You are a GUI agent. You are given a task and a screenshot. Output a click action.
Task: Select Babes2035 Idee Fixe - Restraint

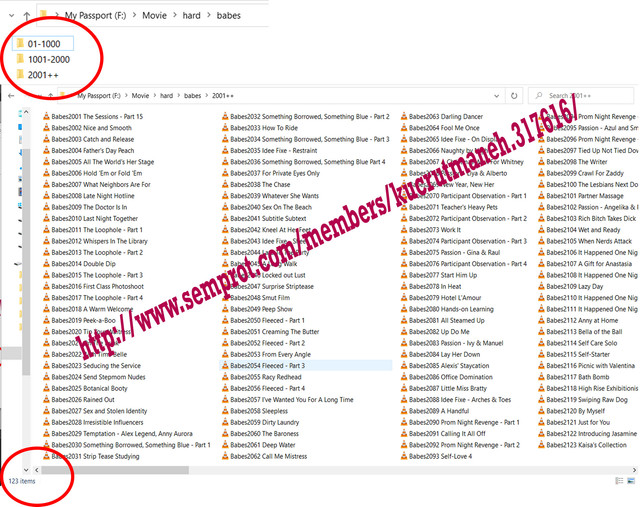(x=270, y=150)
